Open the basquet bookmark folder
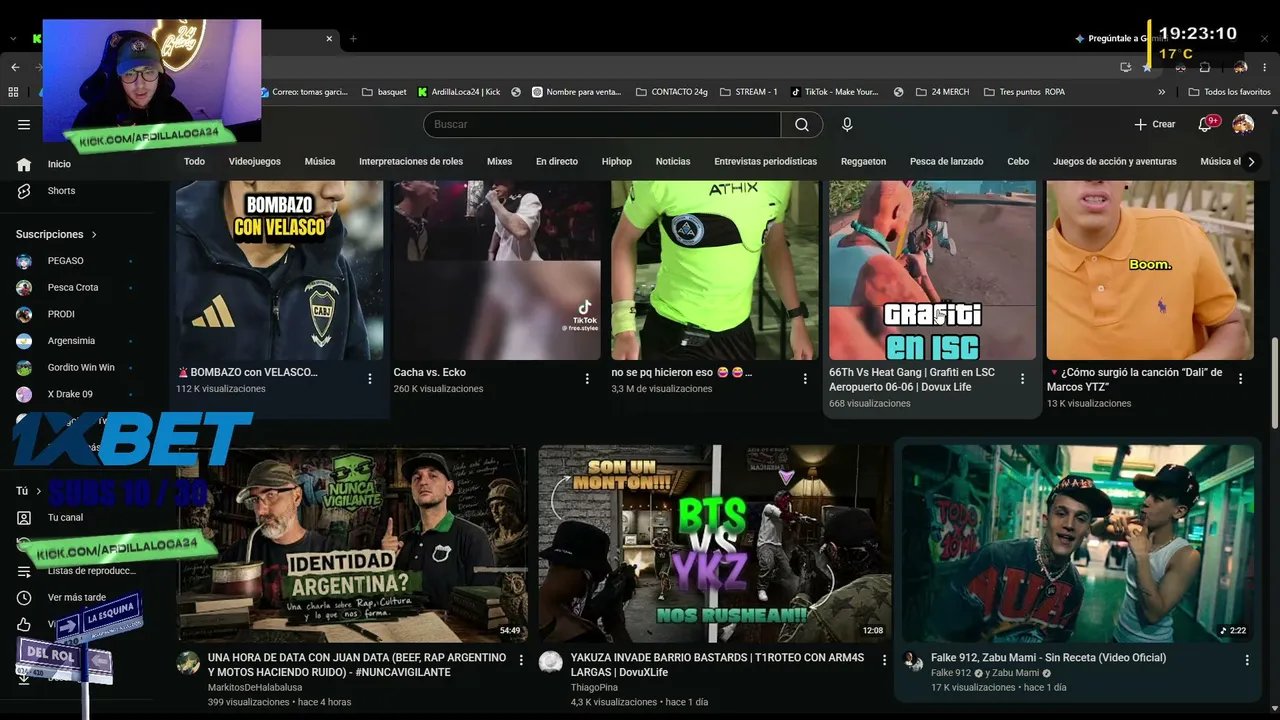1280x720 pixels. pyautogui.click(x=384, y=92)
